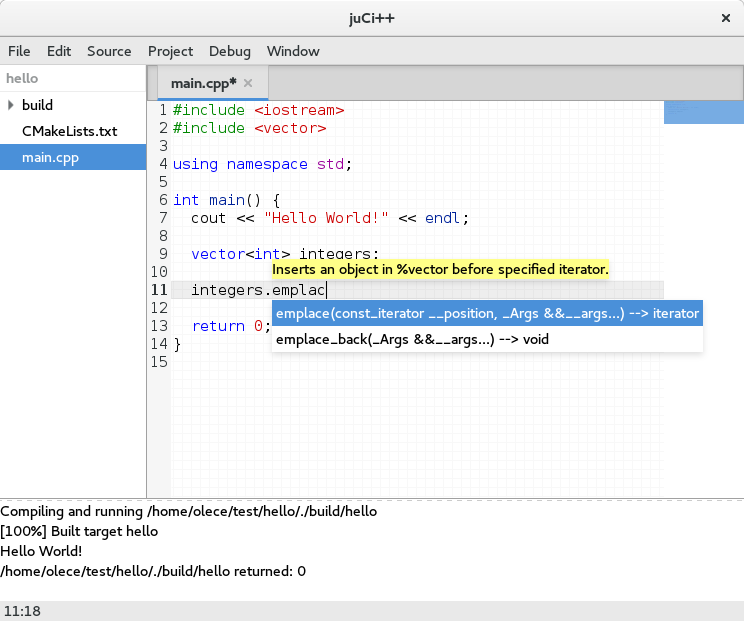Close the juCi++ window
Screen dimensions: 744x621
(725, 18)
